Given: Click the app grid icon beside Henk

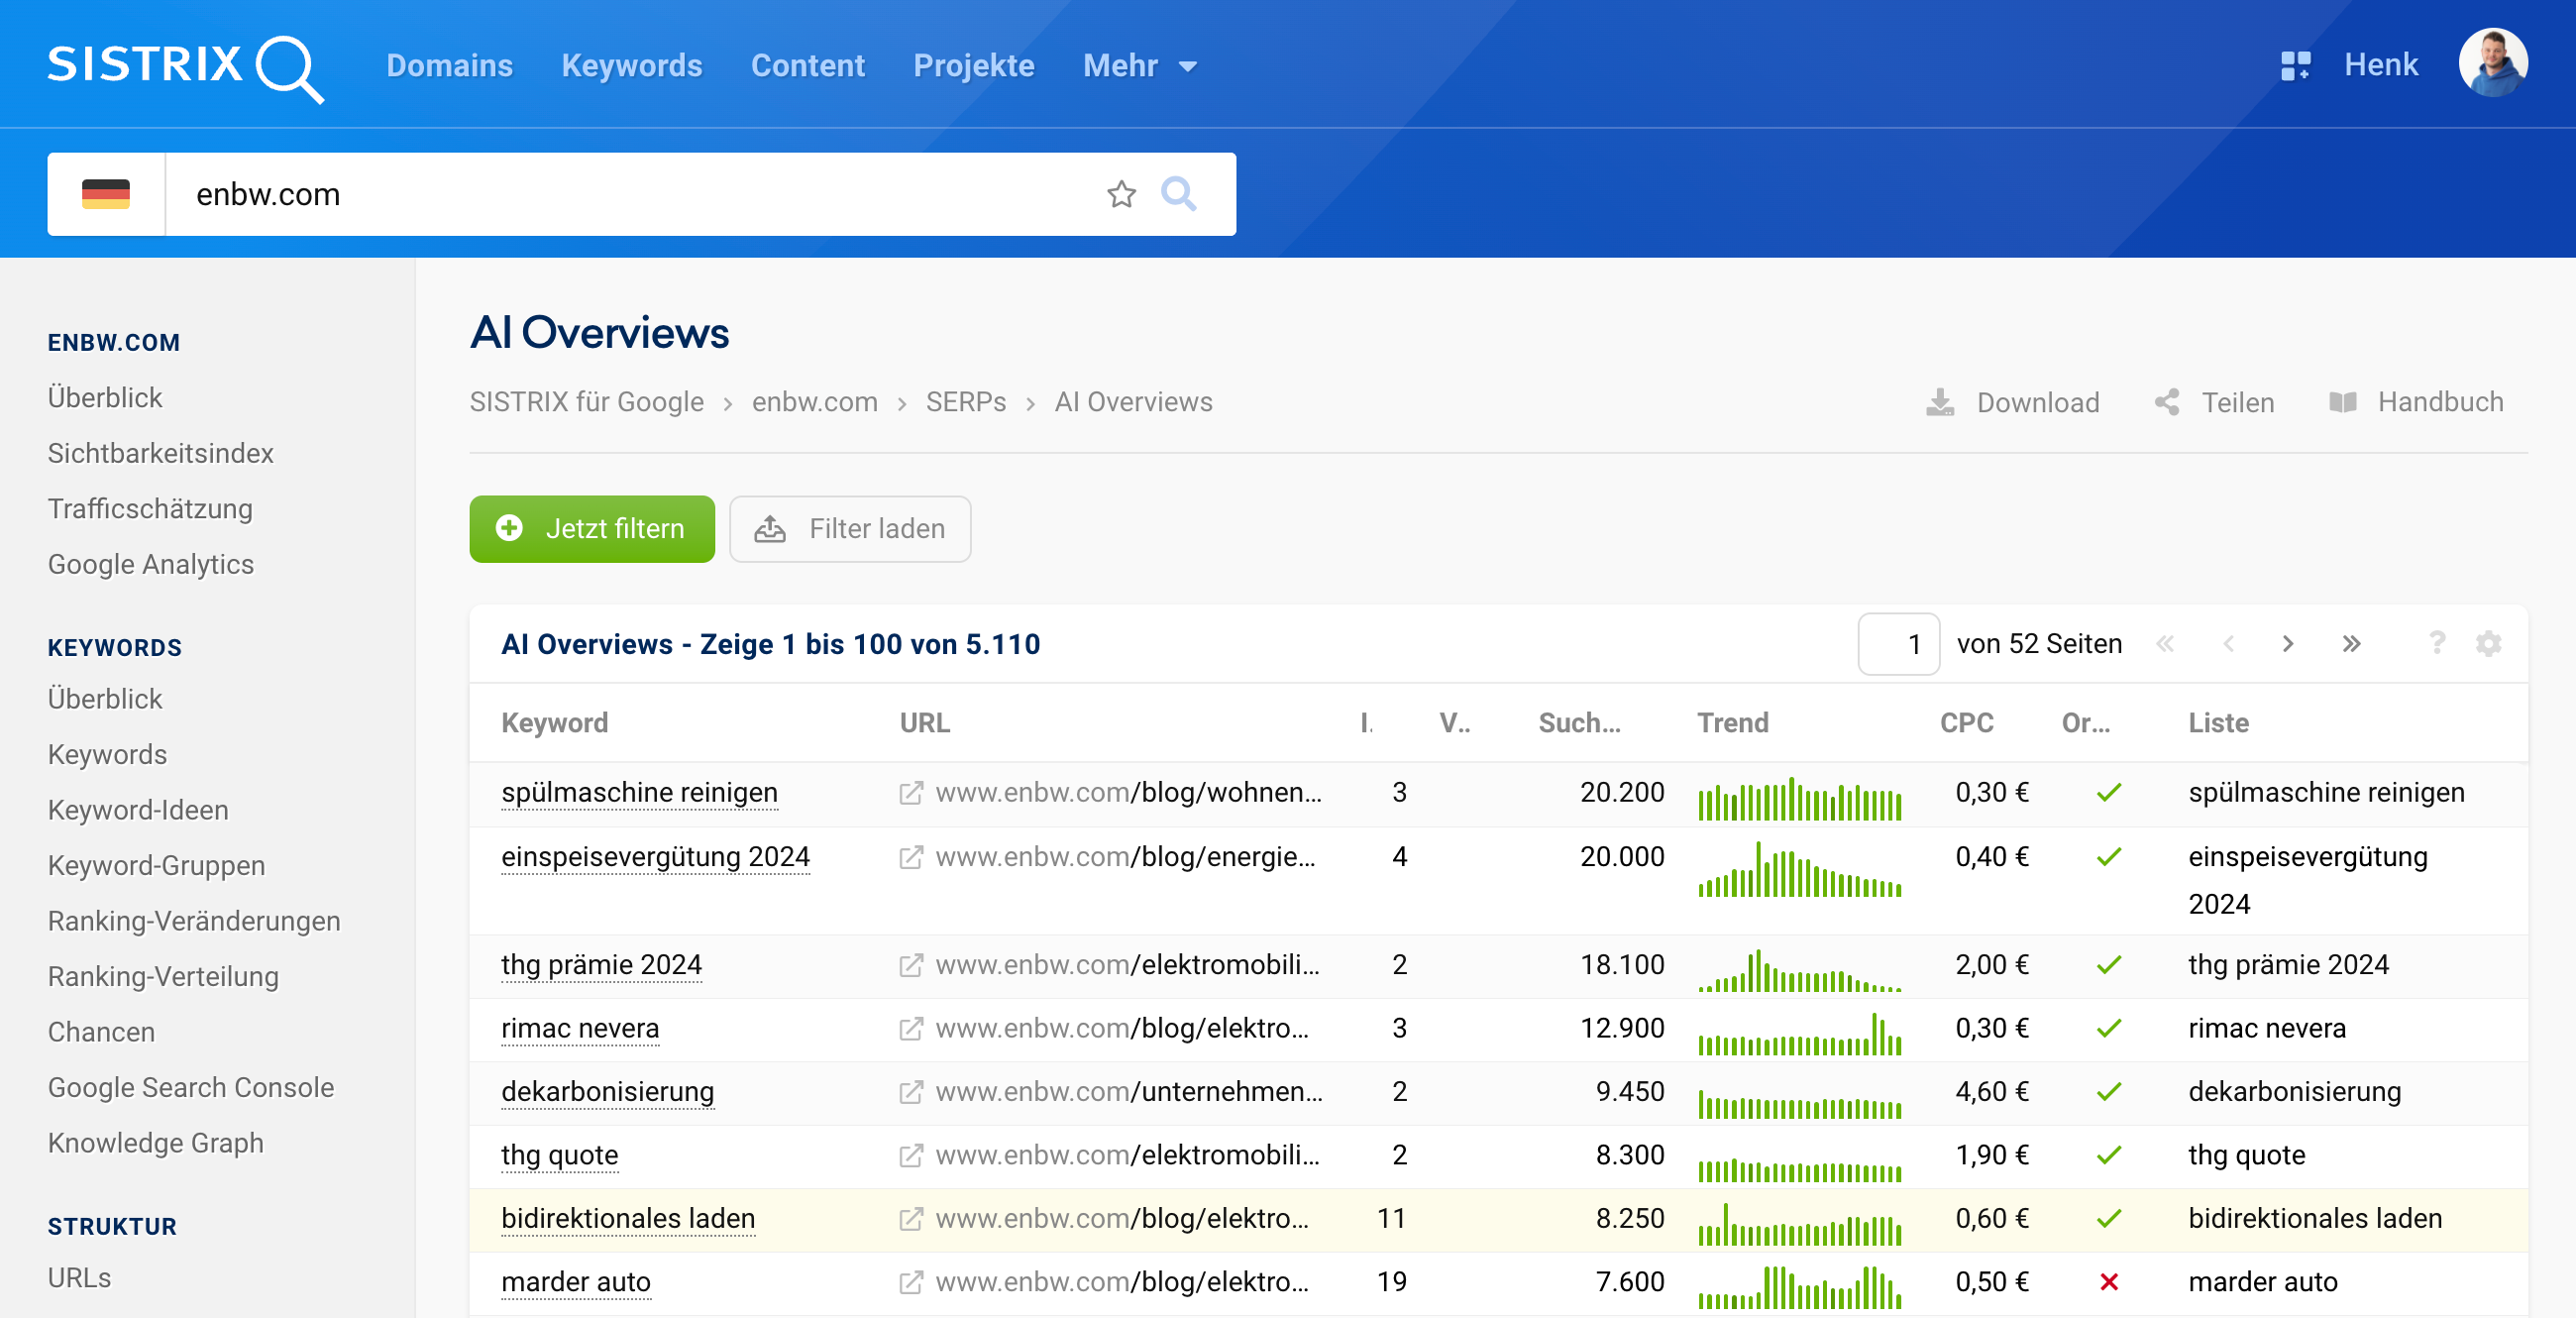Looking at the screenshot, I should pos(2295,64).
